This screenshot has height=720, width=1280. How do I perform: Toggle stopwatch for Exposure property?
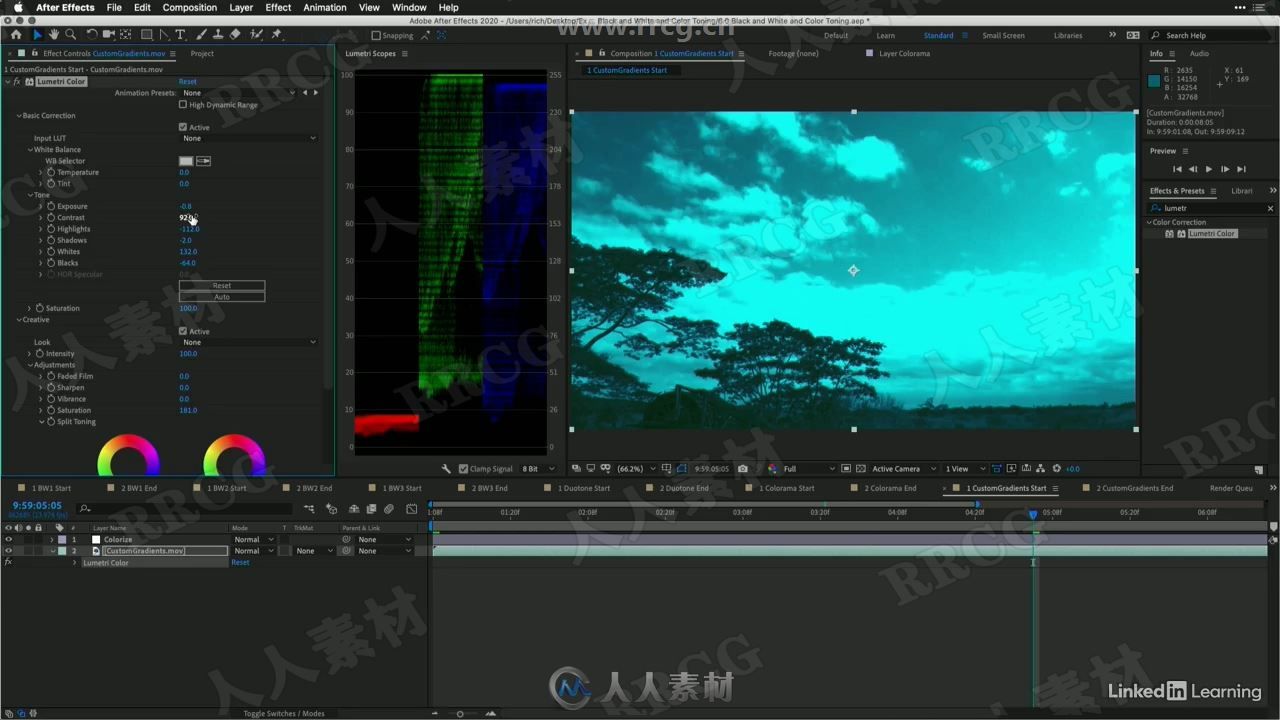(x=51, y=206)
